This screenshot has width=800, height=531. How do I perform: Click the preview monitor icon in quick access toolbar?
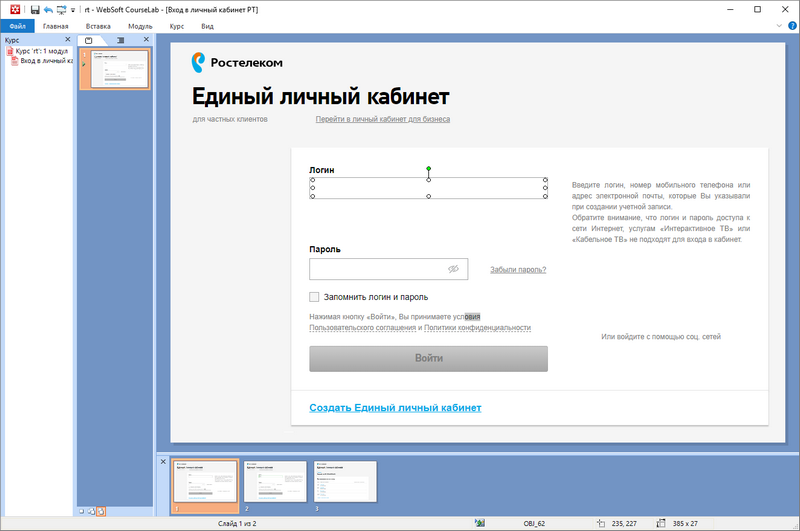(62, 10)
